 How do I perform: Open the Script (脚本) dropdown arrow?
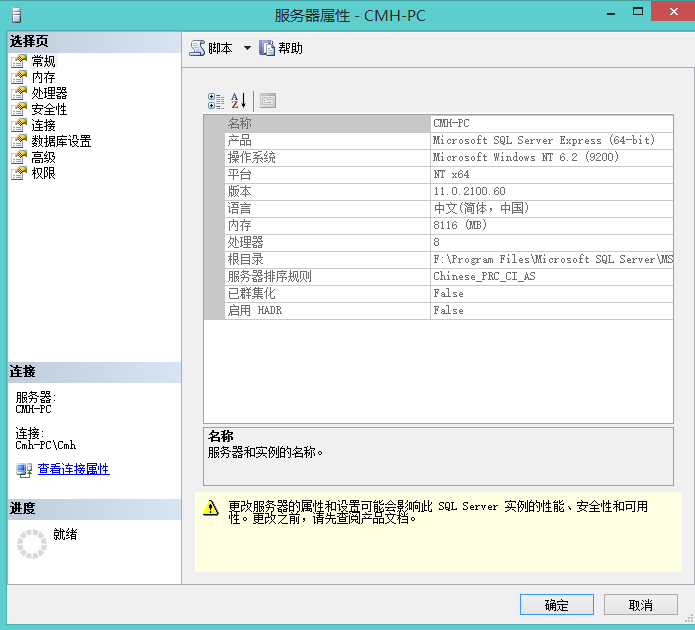point(247,48)
